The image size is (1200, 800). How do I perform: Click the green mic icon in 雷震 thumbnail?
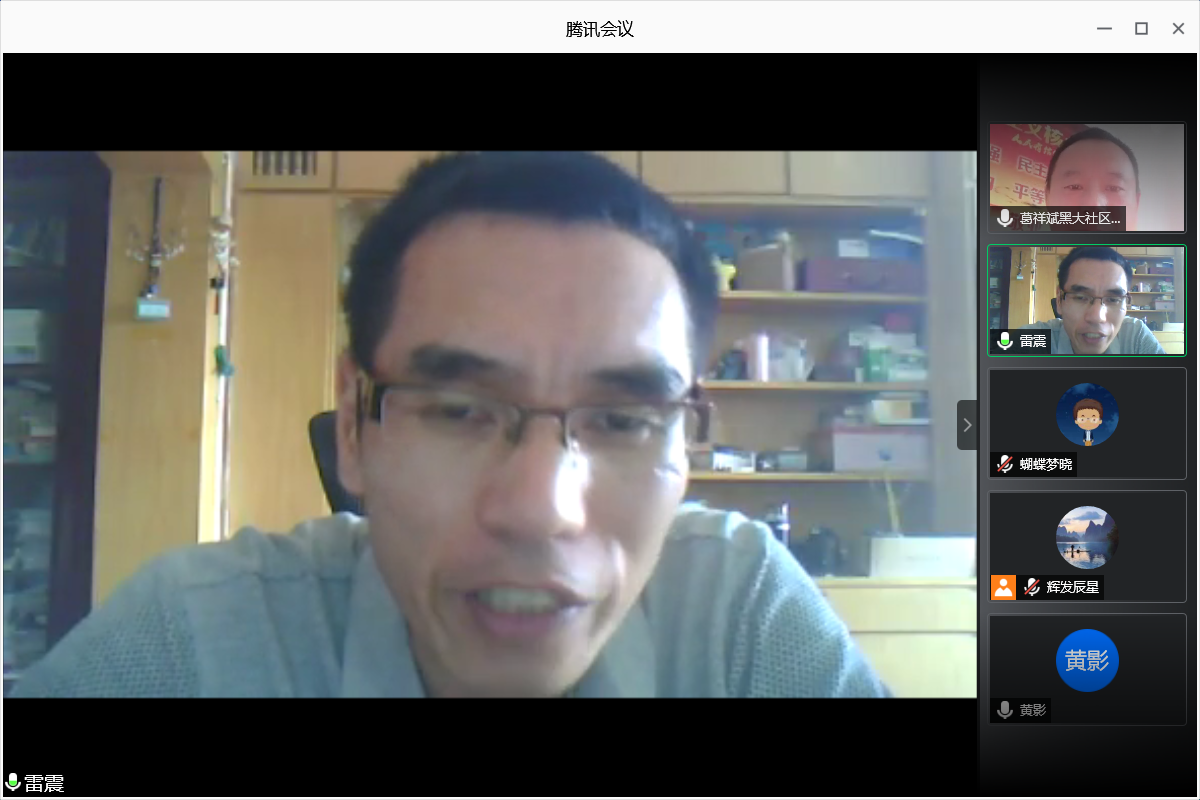(1005, 341)
